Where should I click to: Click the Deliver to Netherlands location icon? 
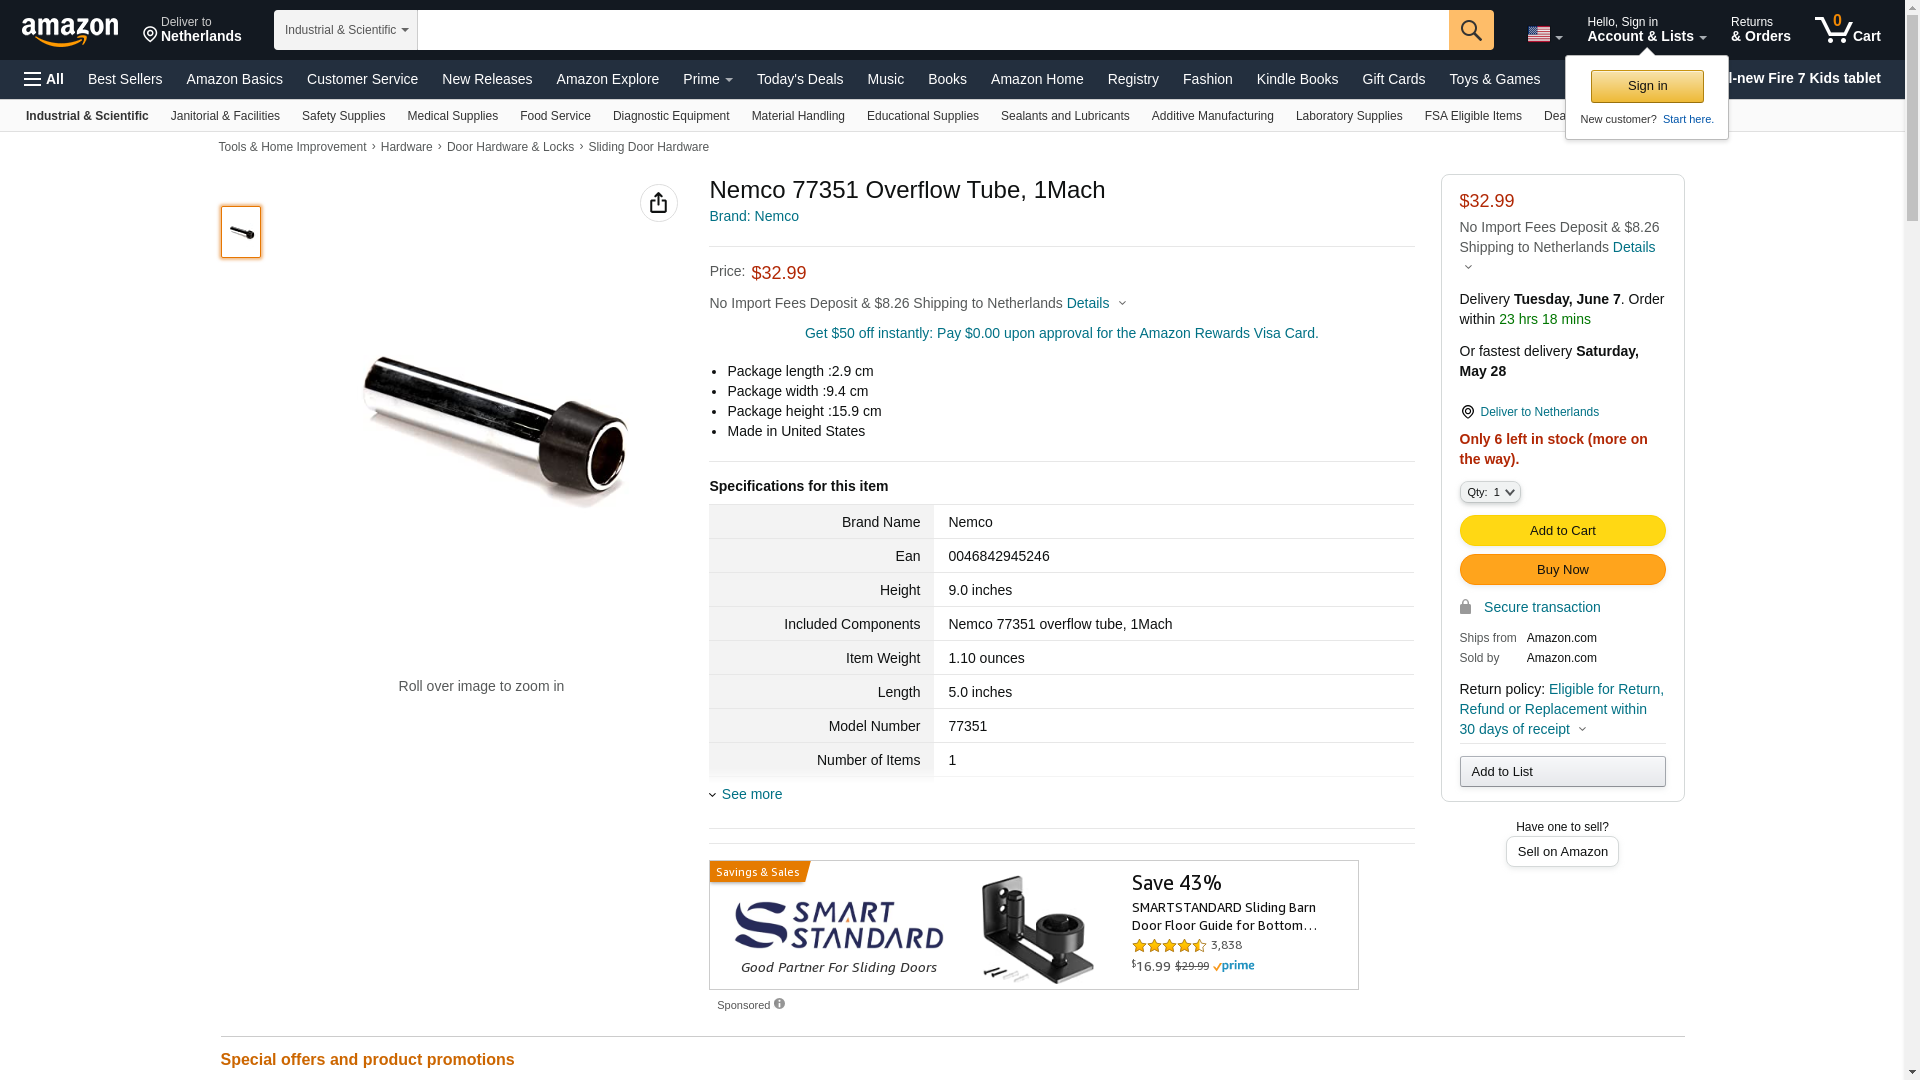pyautogui.click(x=1468, y=412)
